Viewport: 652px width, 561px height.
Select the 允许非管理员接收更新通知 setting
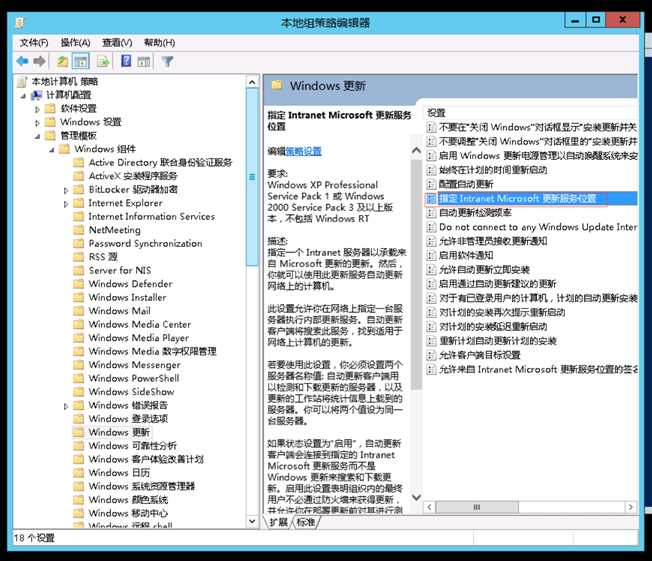click(493, 241)
